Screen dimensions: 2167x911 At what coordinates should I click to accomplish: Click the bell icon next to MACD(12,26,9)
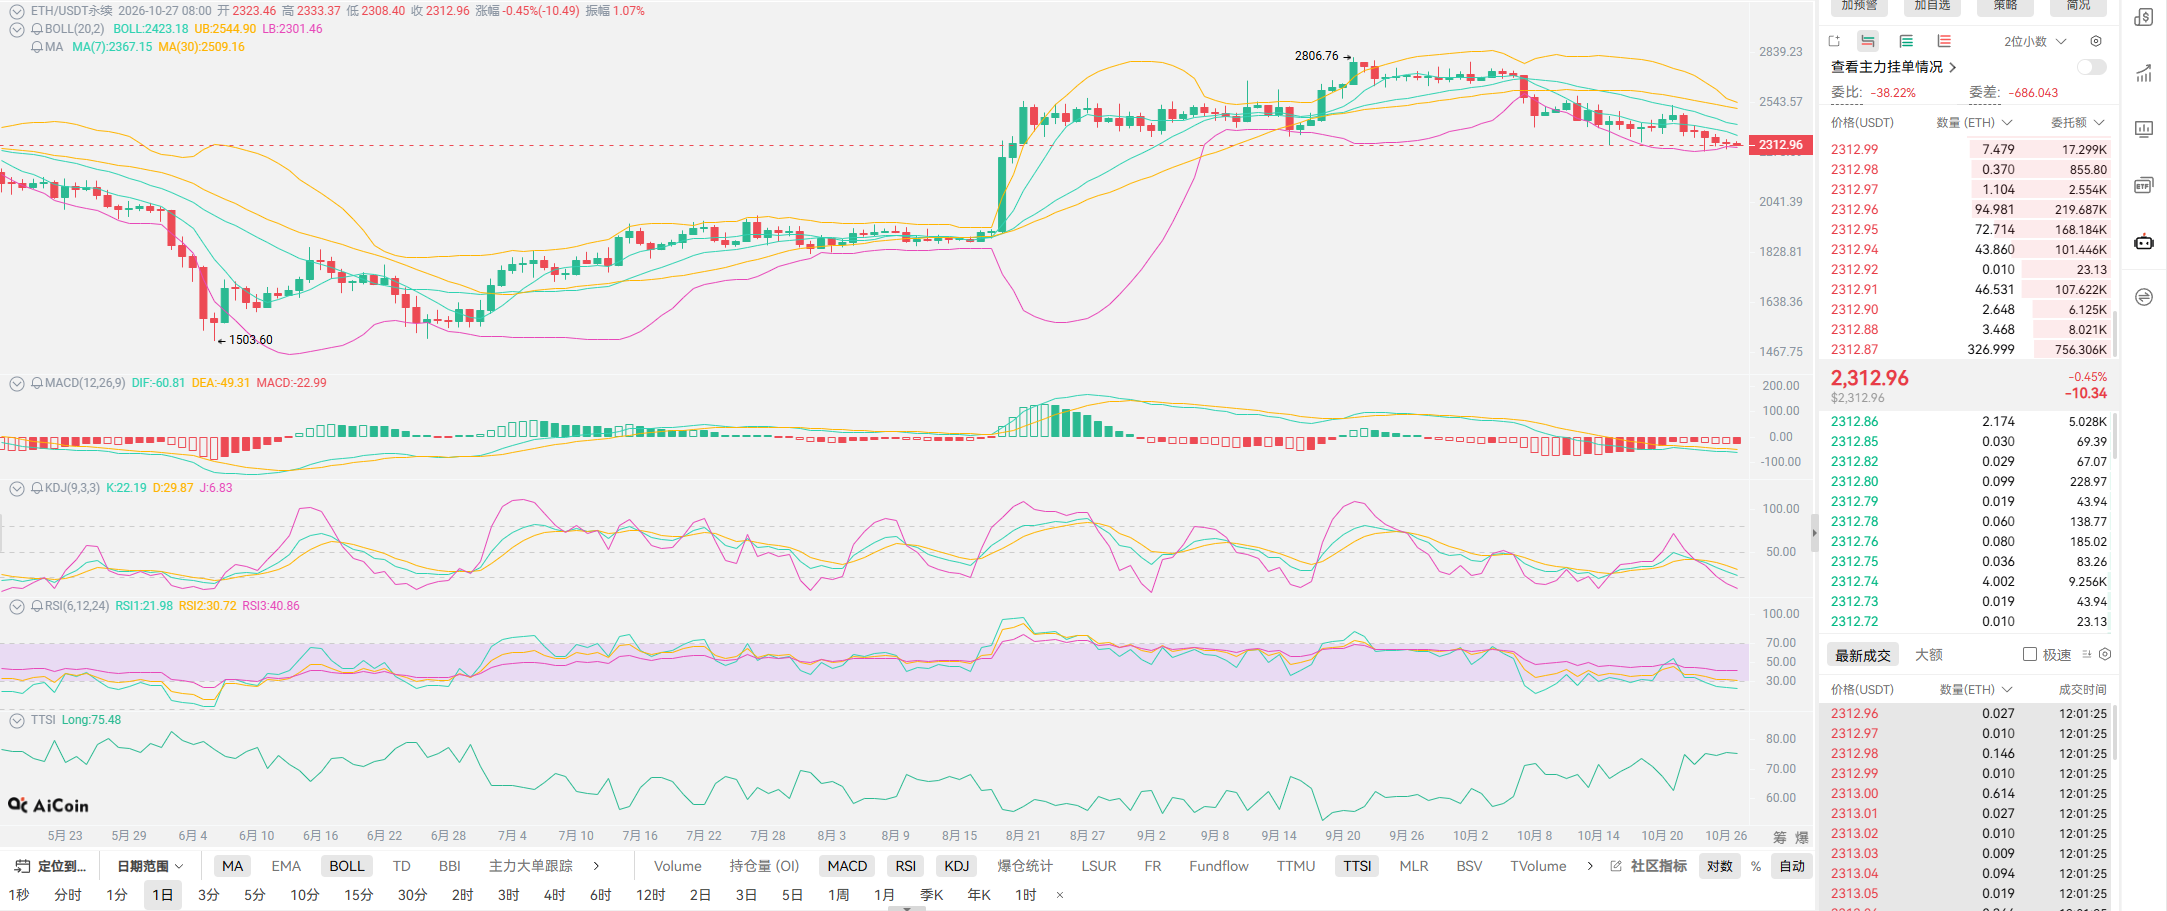point(37,383)
